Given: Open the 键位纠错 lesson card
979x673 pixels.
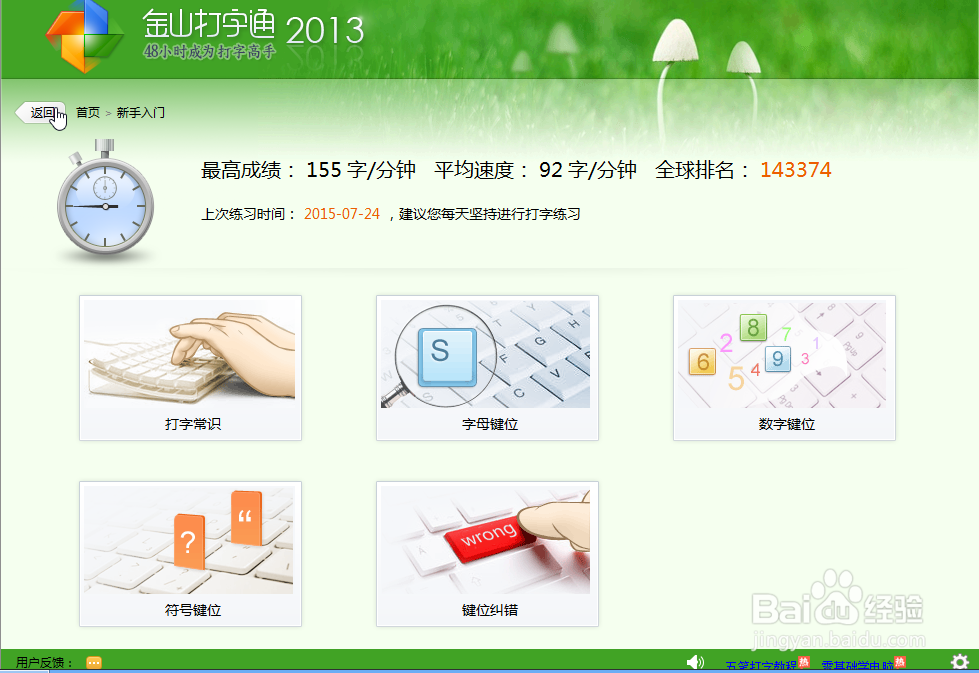Looking at the screenshot, I should [x=487, y=554].
